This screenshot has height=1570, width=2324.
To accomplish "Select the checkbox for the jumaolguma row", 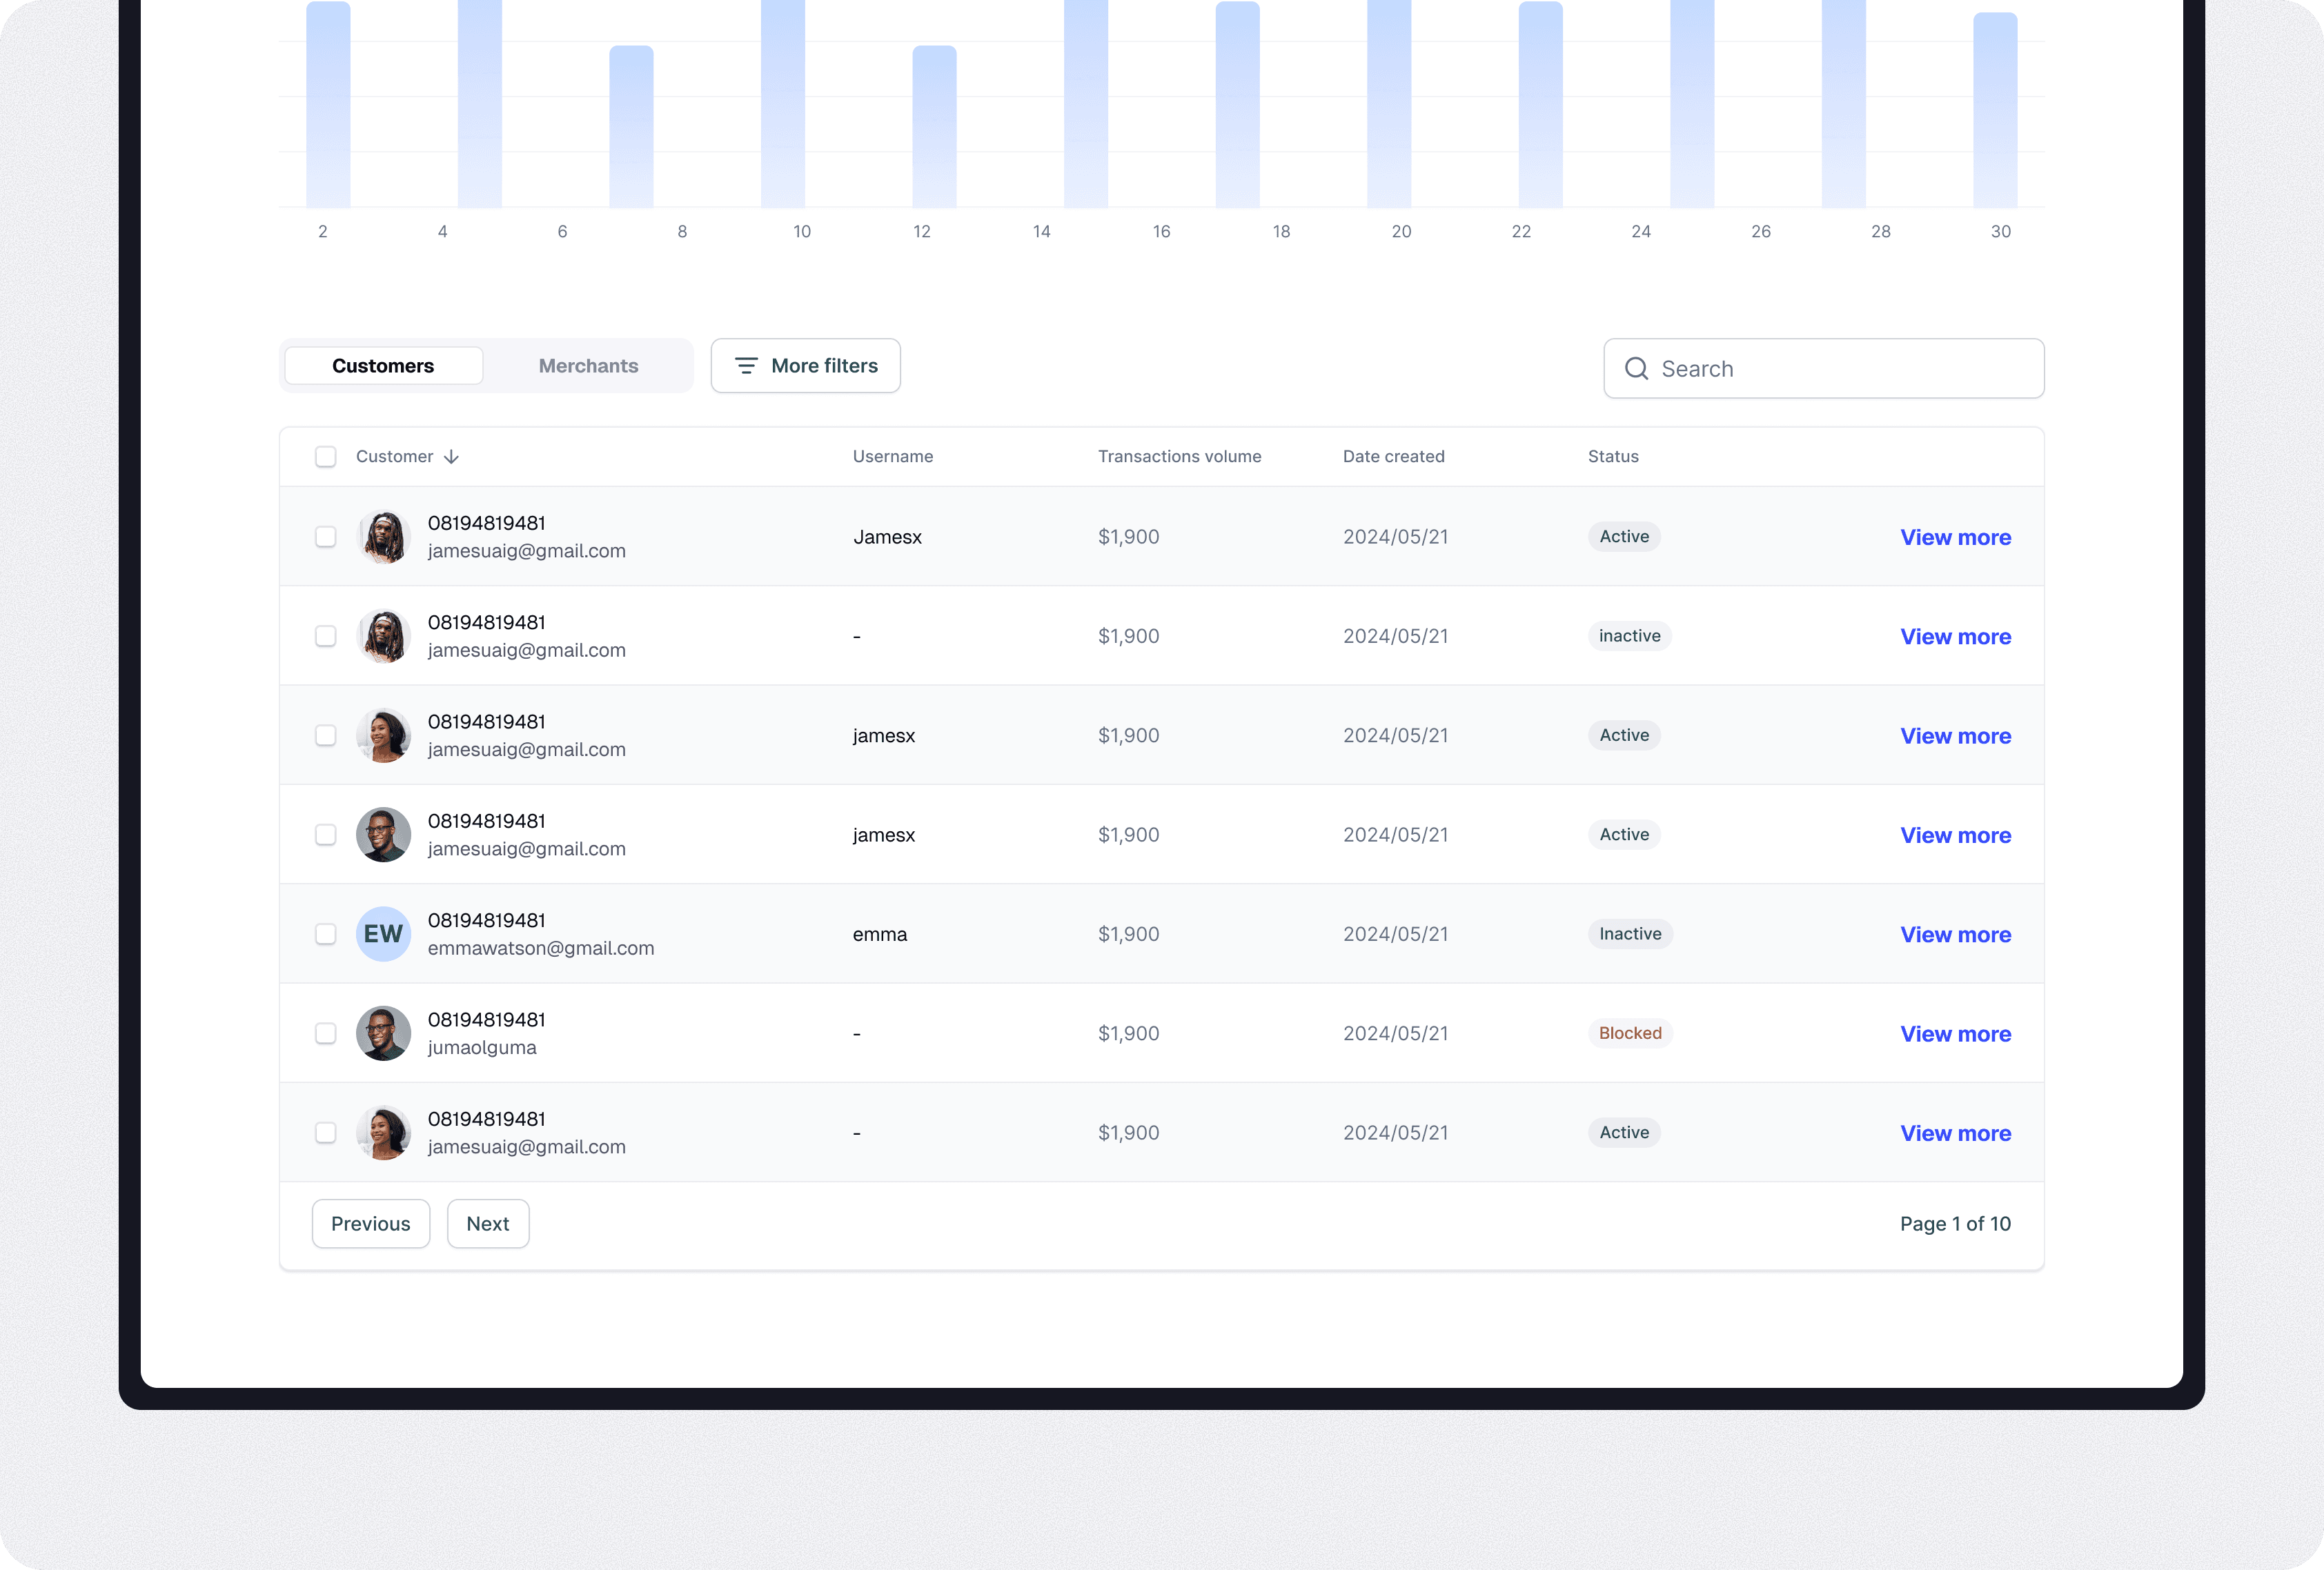I will [x=325, y=1033].
